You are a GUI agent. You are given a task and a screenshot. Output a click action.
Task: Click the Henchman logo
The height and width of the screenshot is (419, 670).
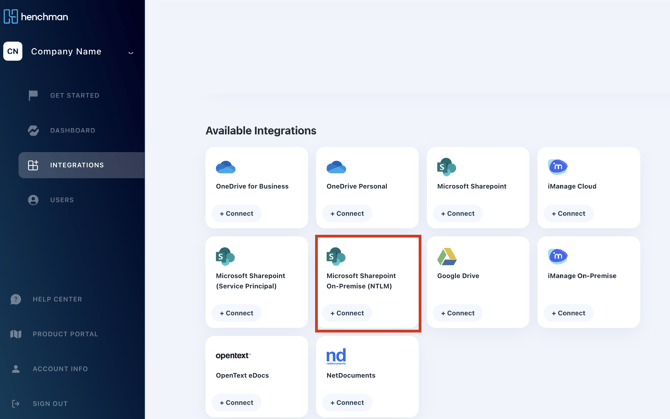[36, 17]
